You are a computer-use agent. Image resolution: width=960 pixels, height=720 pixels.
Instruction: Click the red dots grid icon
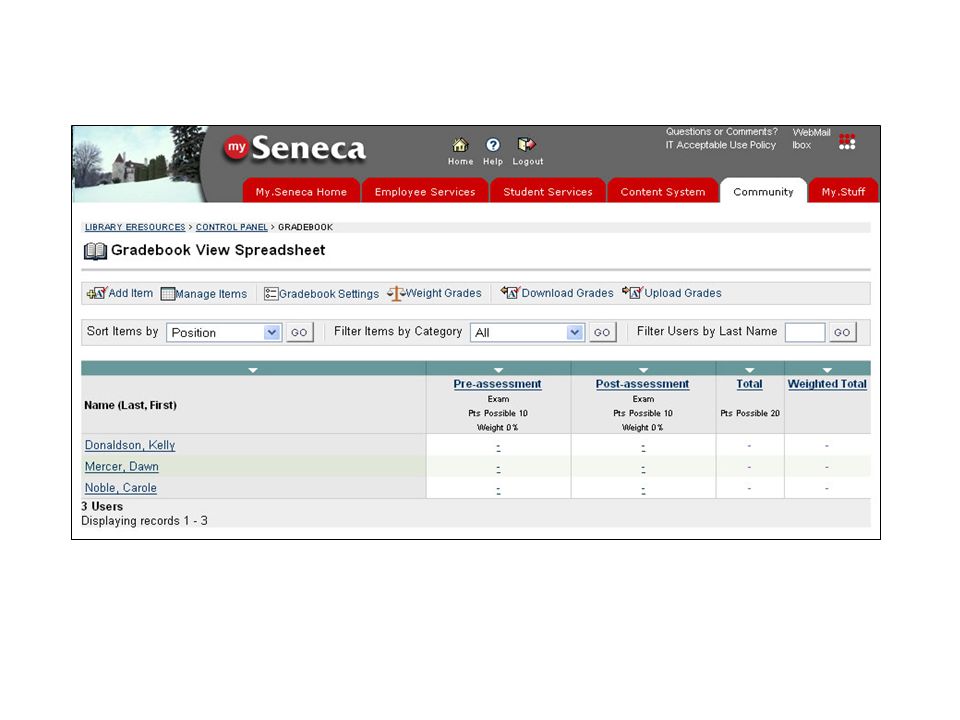(x=847, y=141)
